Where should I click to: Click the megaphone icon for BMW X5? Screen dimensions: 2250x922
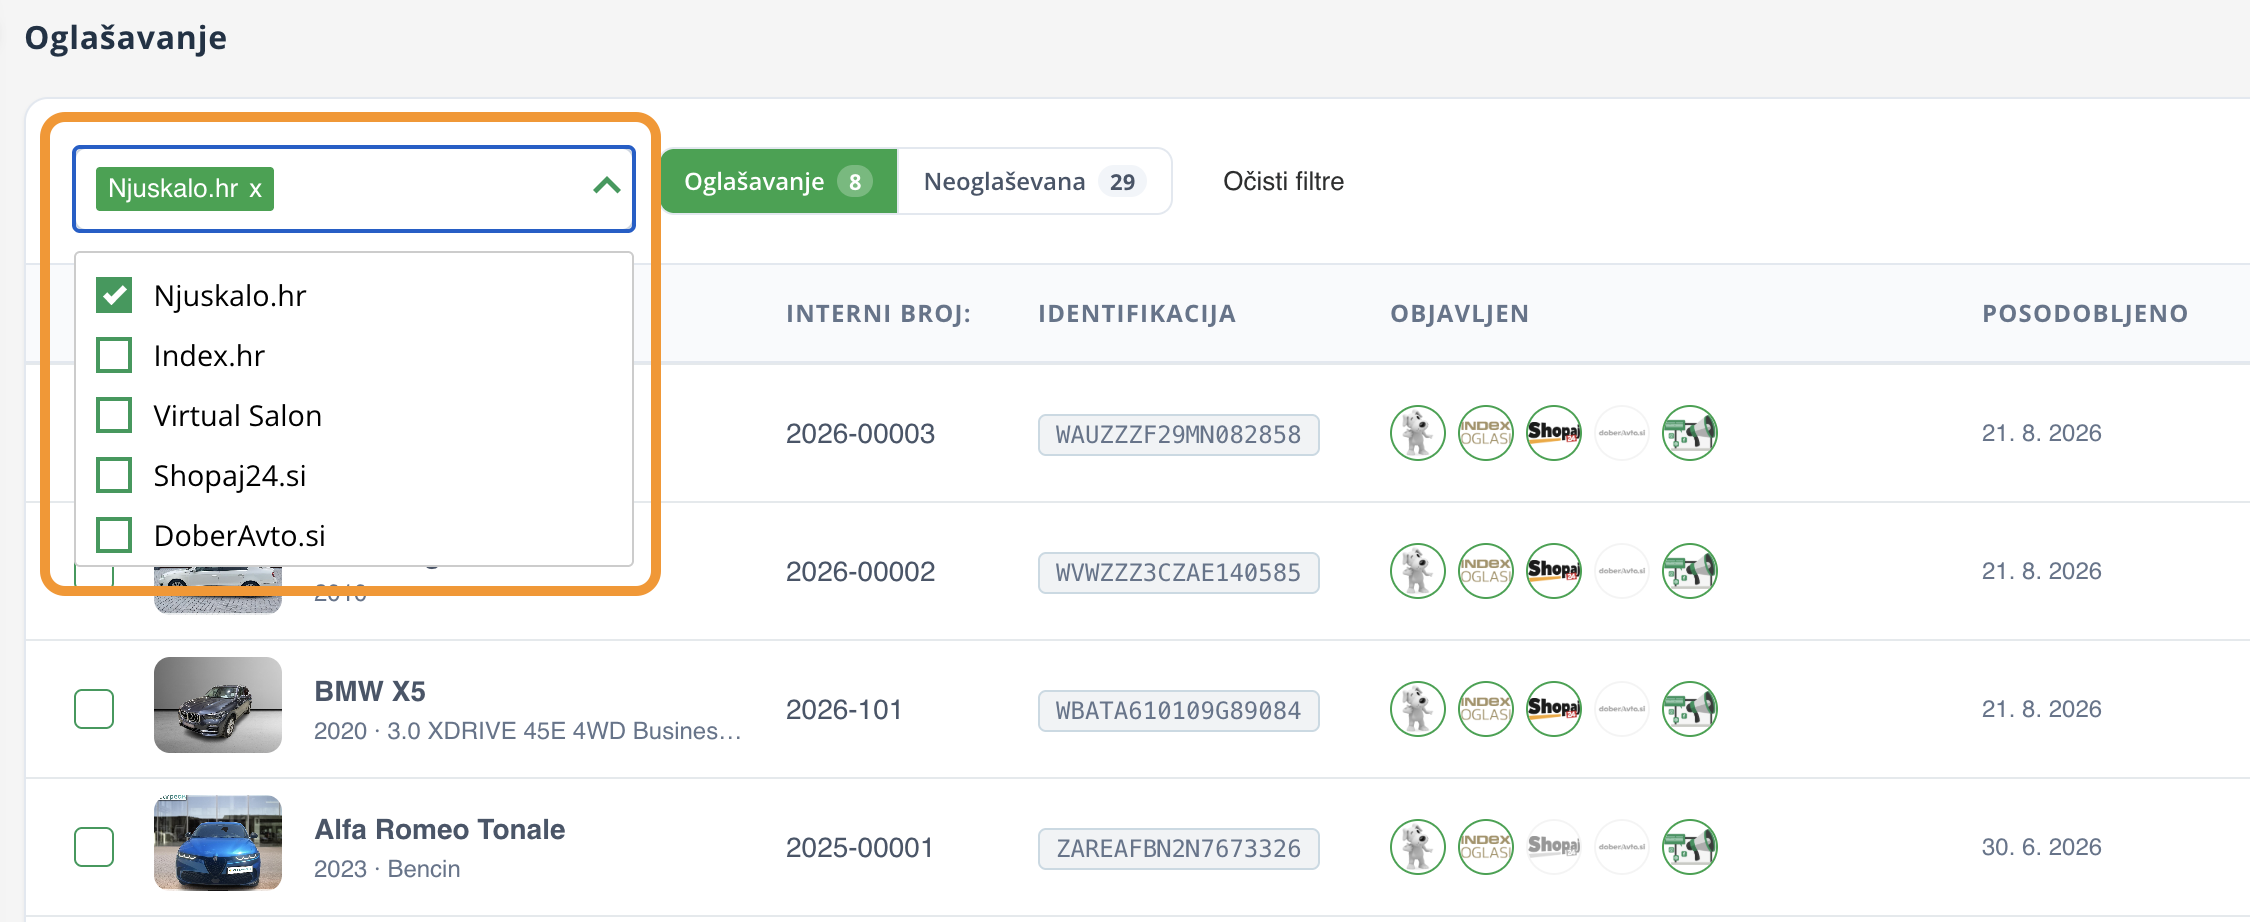1689,709
